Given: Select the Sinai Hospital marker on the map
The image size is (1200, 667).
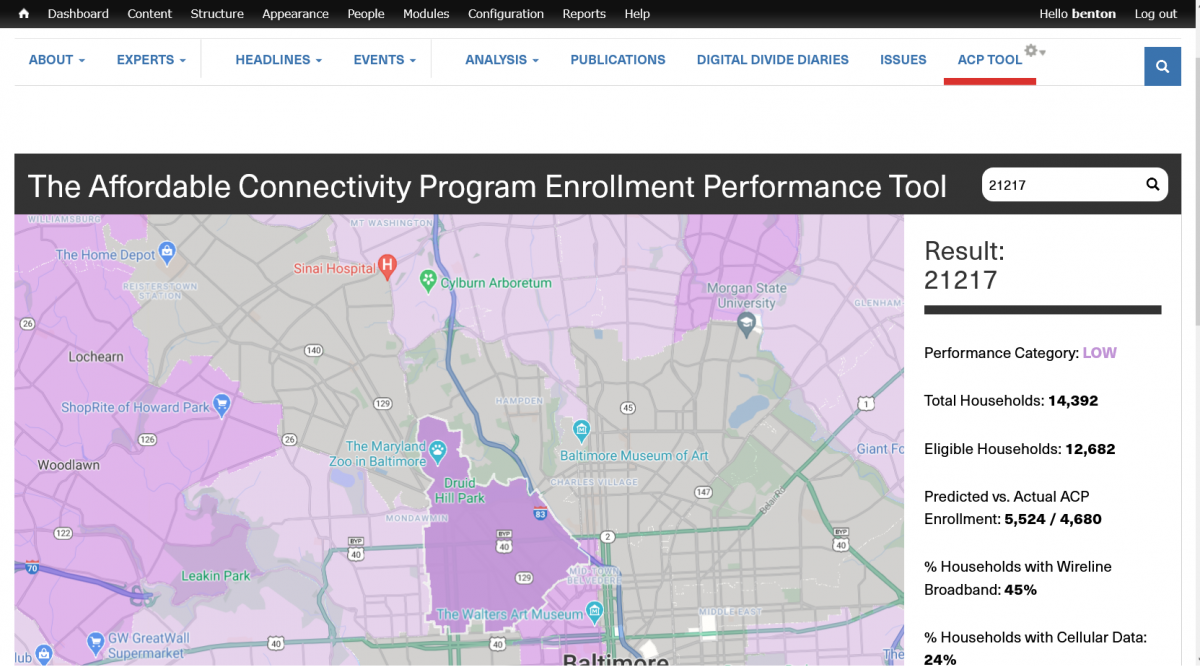Looking at the screenshot, I should (385, 266).
